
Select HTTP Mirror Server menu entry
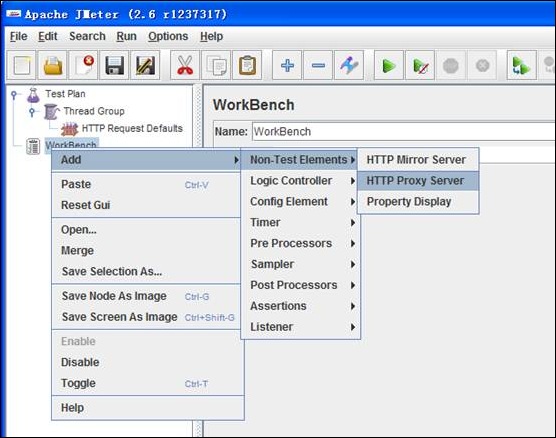pyautogui.click(x=418, y=160)
